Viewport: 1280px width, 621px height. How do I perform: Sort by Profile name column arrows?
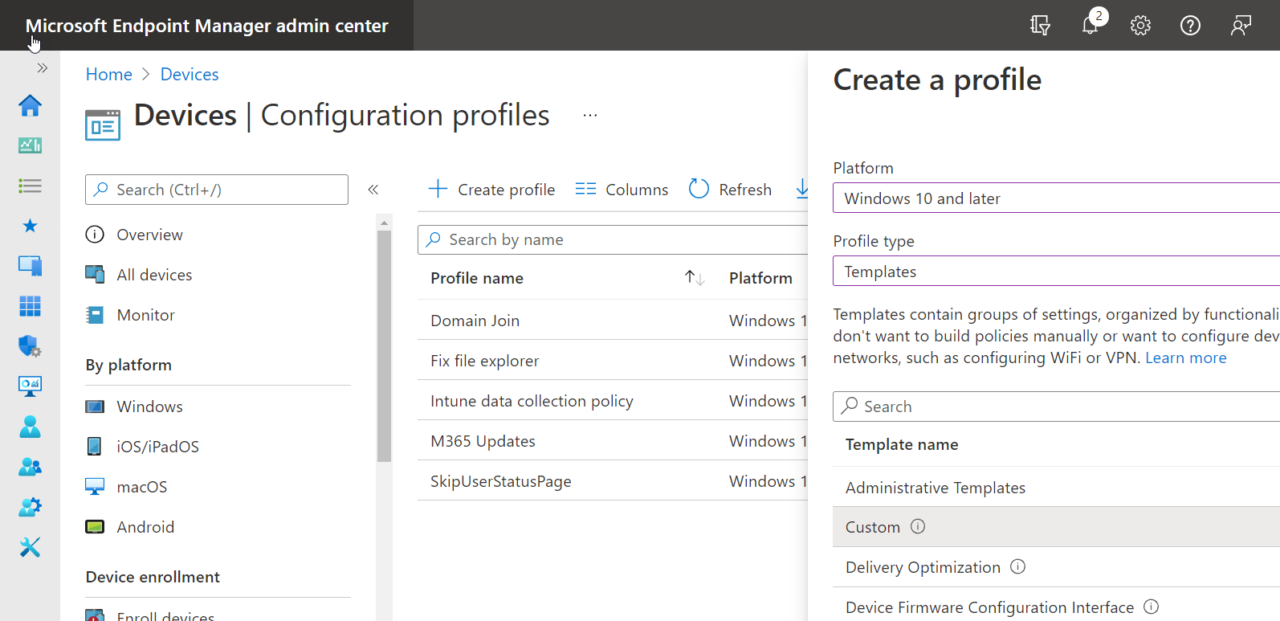click(x=695, y=279)
